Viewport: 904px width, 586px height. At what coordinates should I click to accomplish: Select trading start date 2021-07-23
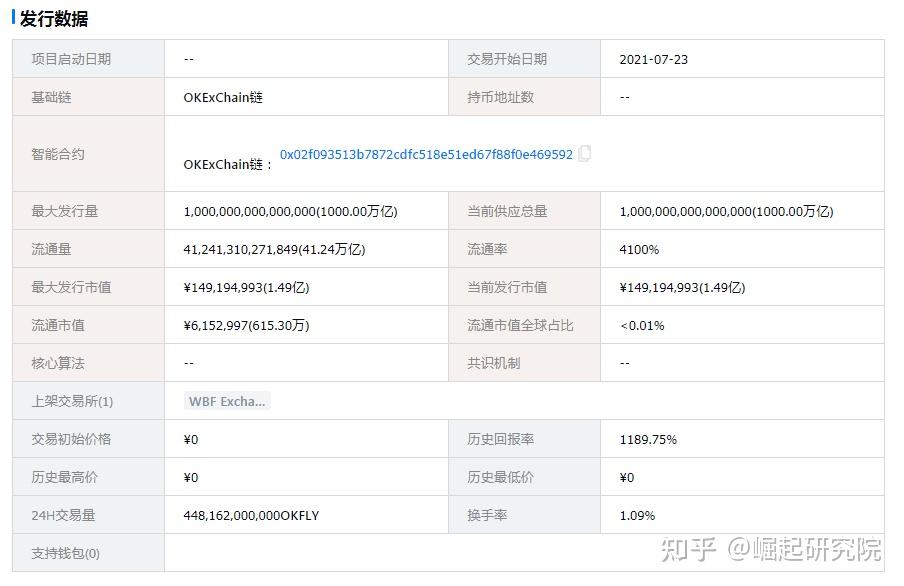coord(653,59)
